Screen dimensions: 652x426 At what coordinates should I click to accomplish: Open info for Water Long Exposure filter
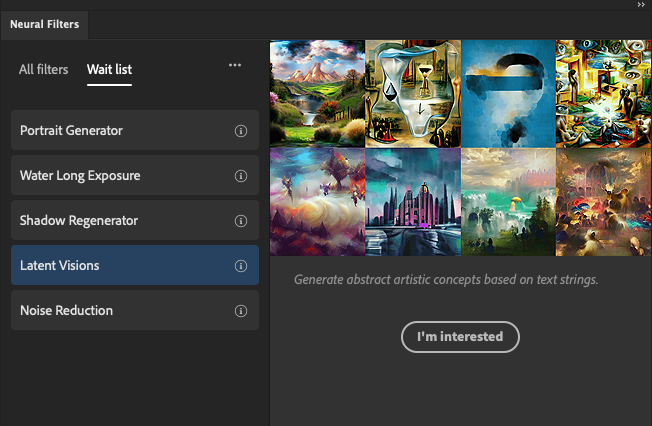pyautogui.click(x=241, y=176)
